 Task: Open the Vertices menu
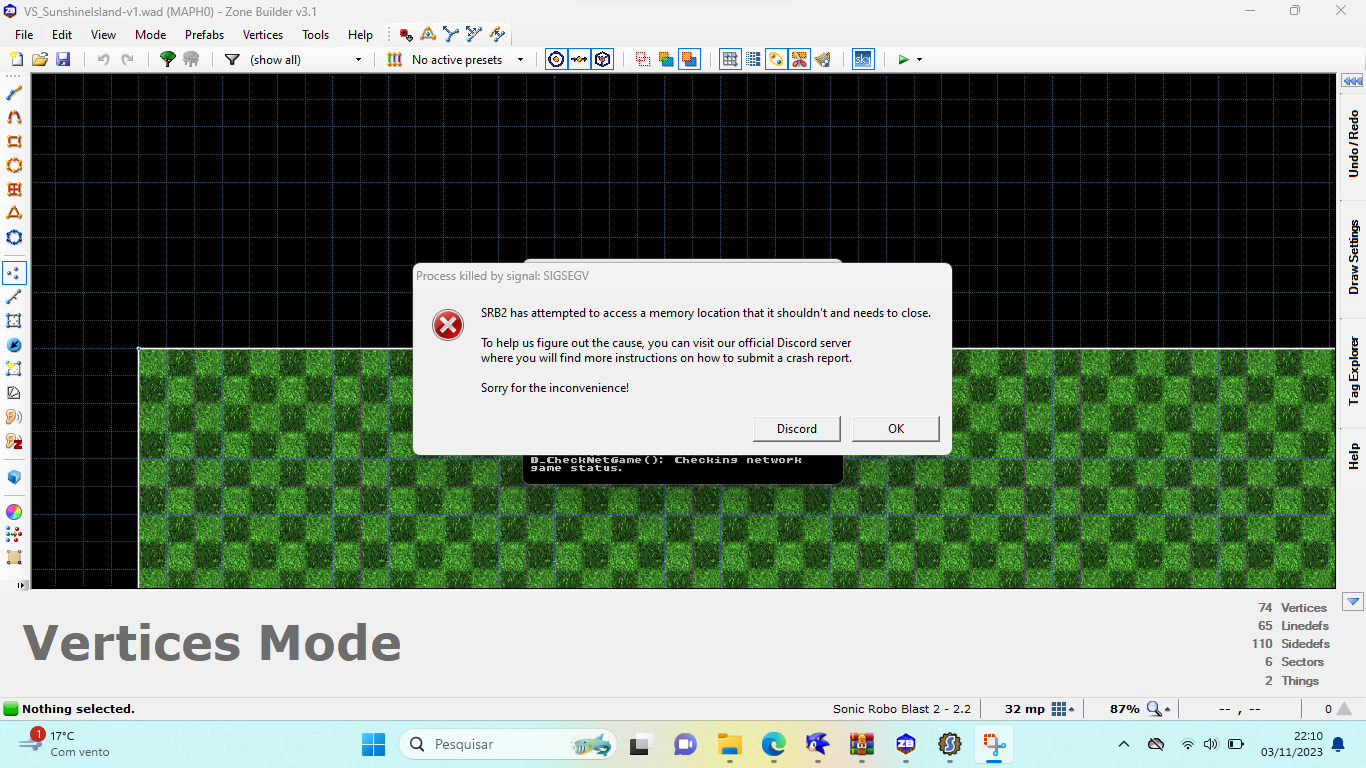[x=263, y=34]
